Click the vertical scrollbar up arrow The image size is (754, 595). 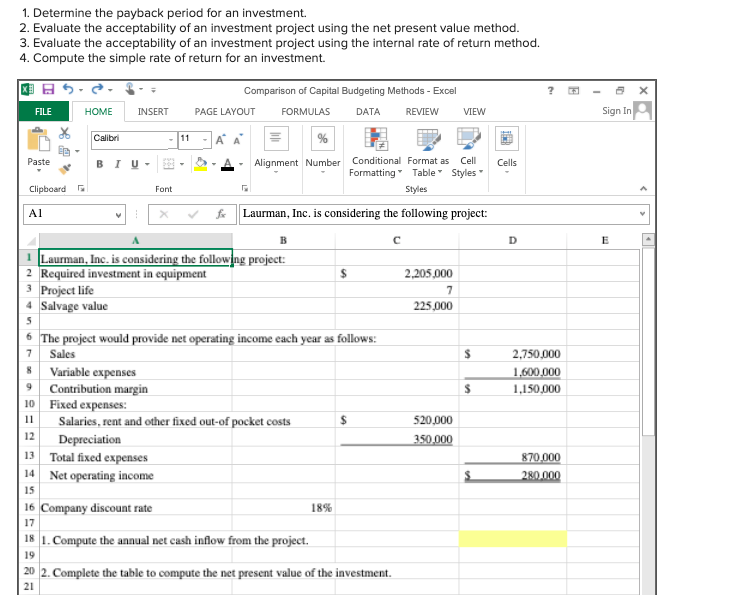click(x=648, y=239)
